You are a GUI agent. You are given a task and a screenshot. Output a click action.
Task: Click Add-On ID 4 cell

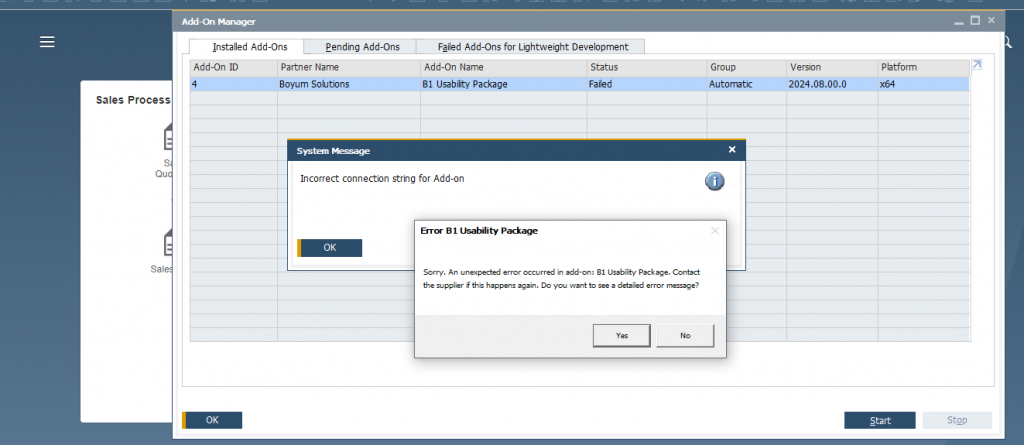pyautogui.click(x=234, y=84)
